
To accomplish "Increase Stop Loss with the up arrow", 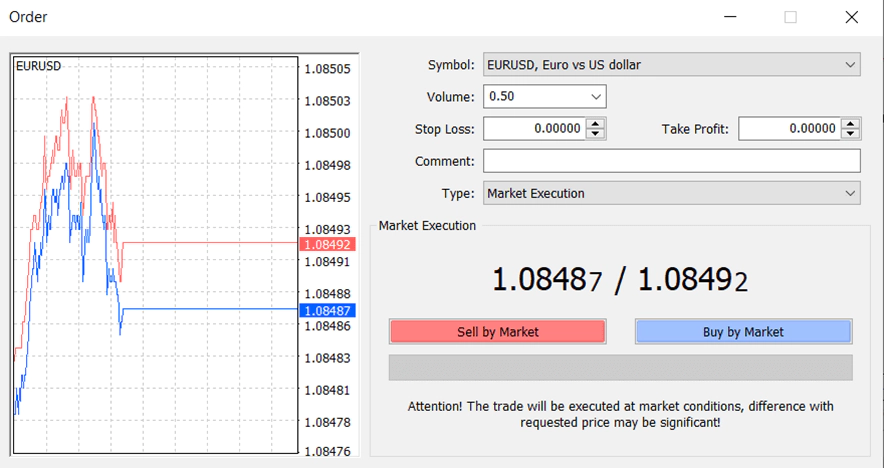I will coord(595,124).
